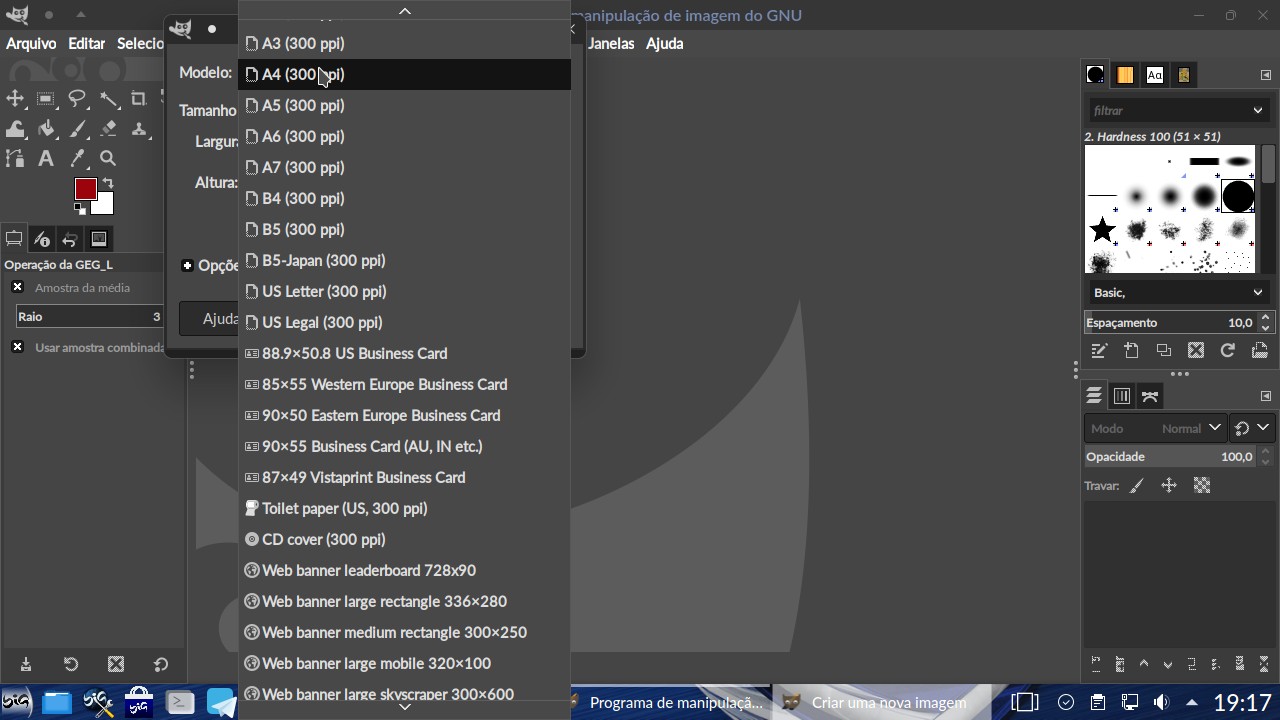The image size is (1280, 720).
Task: Pick 88.9×50.8 US Business Card template
Action: click(x=404, y=353)
